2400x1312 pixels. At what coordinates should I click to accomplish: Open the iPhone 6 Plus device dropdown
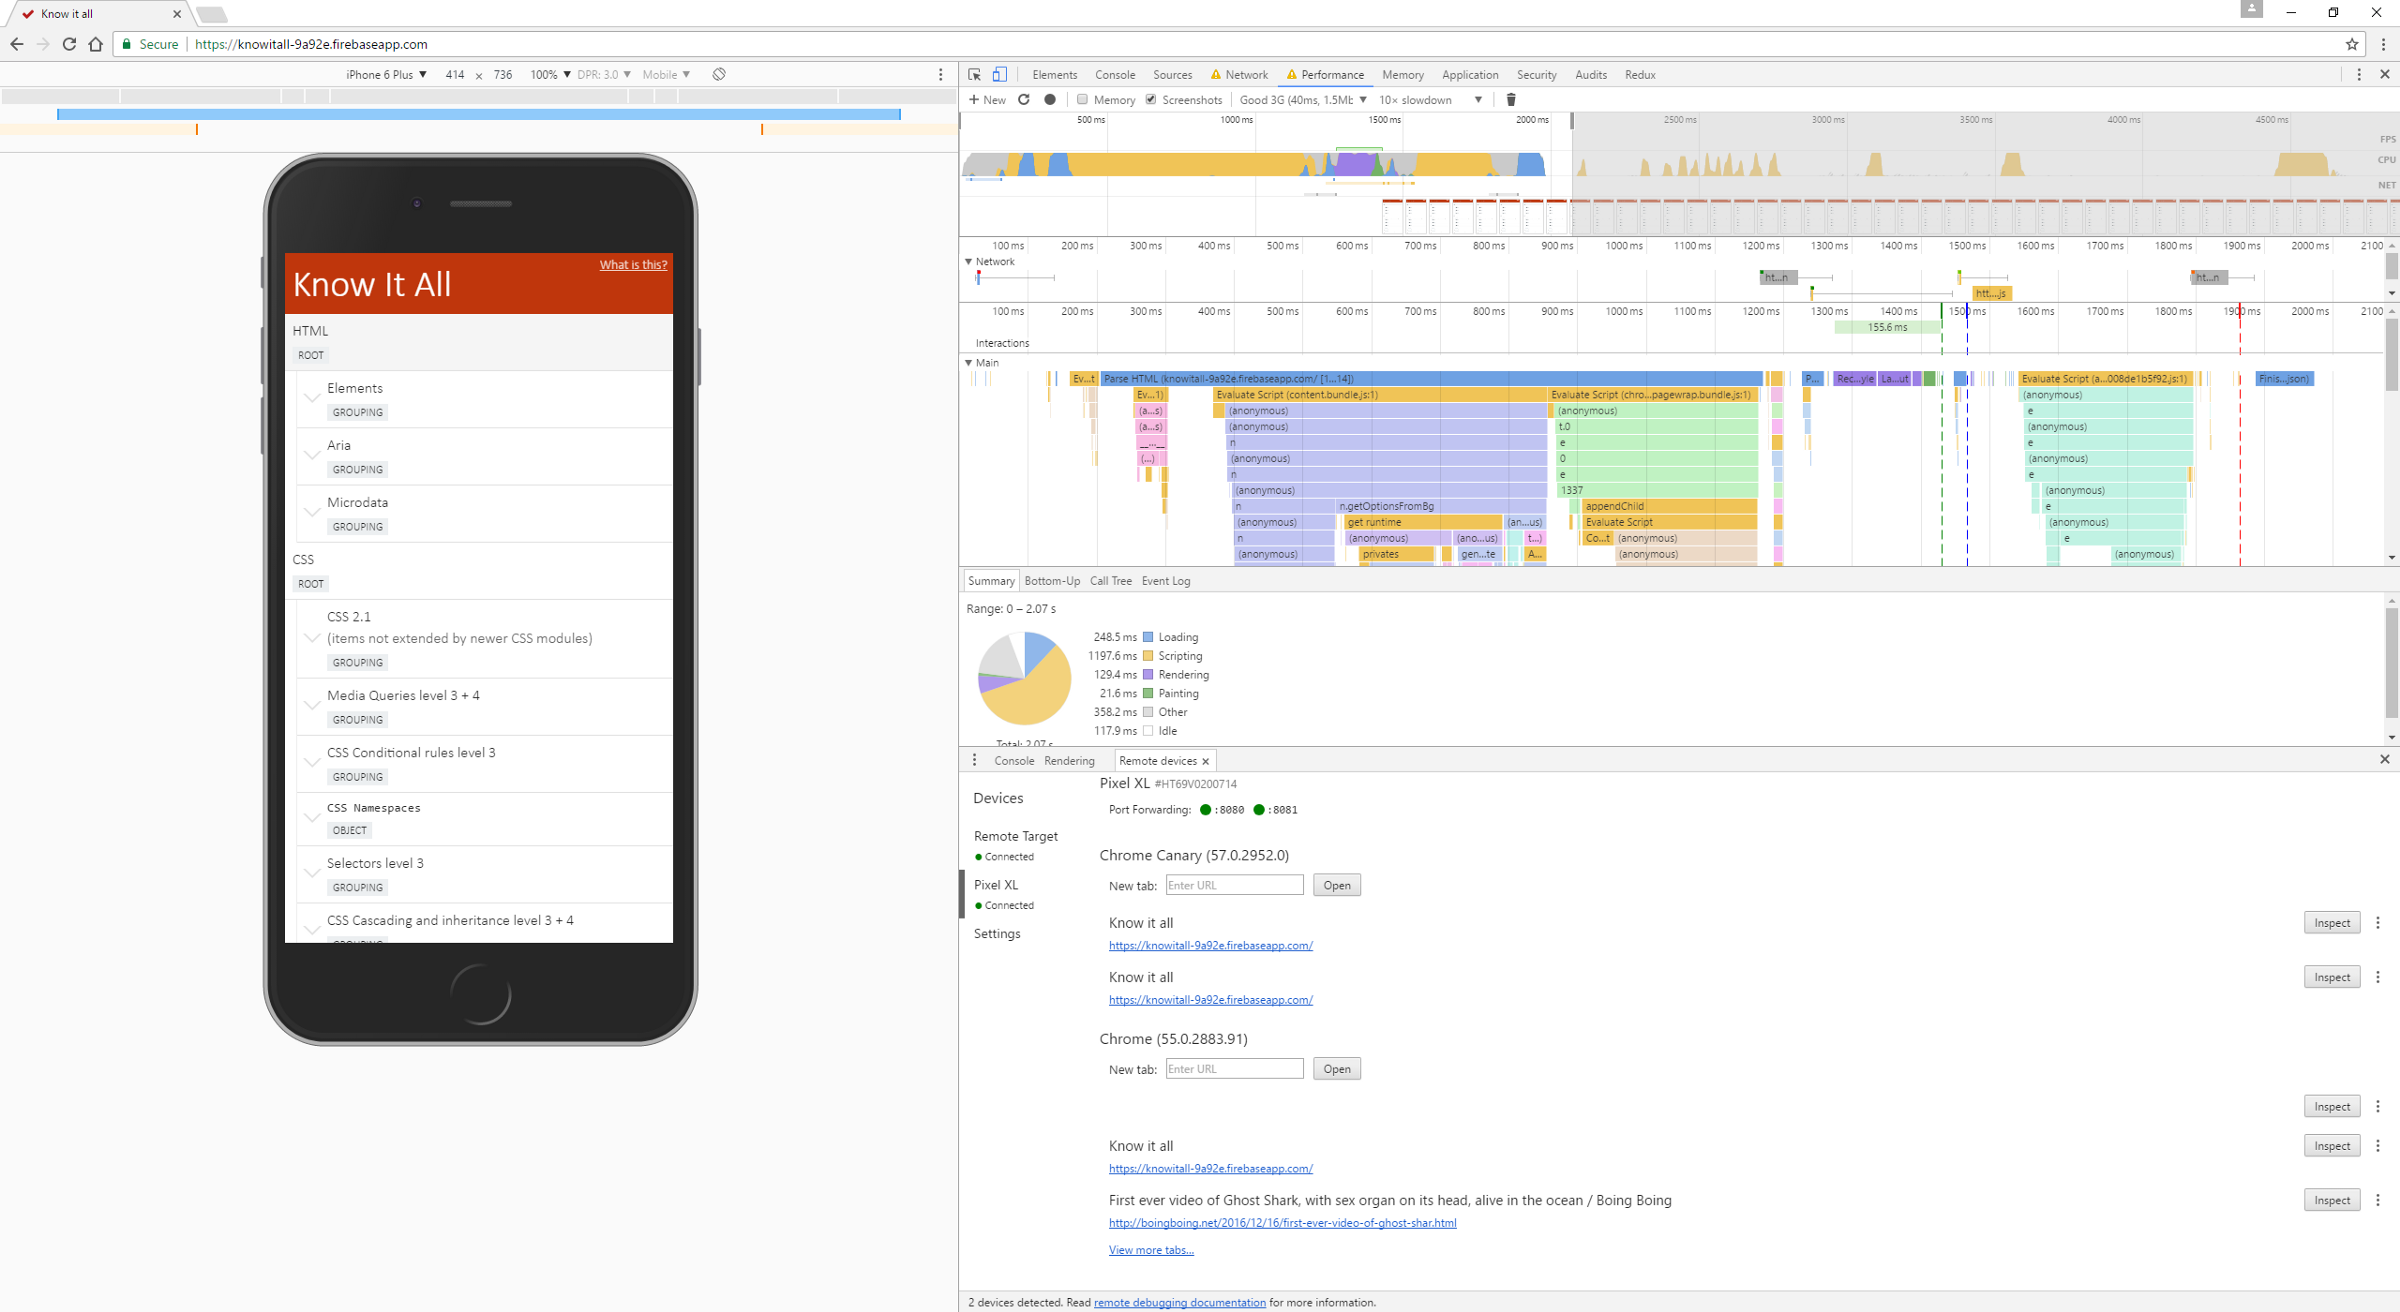tap(386, 75)
